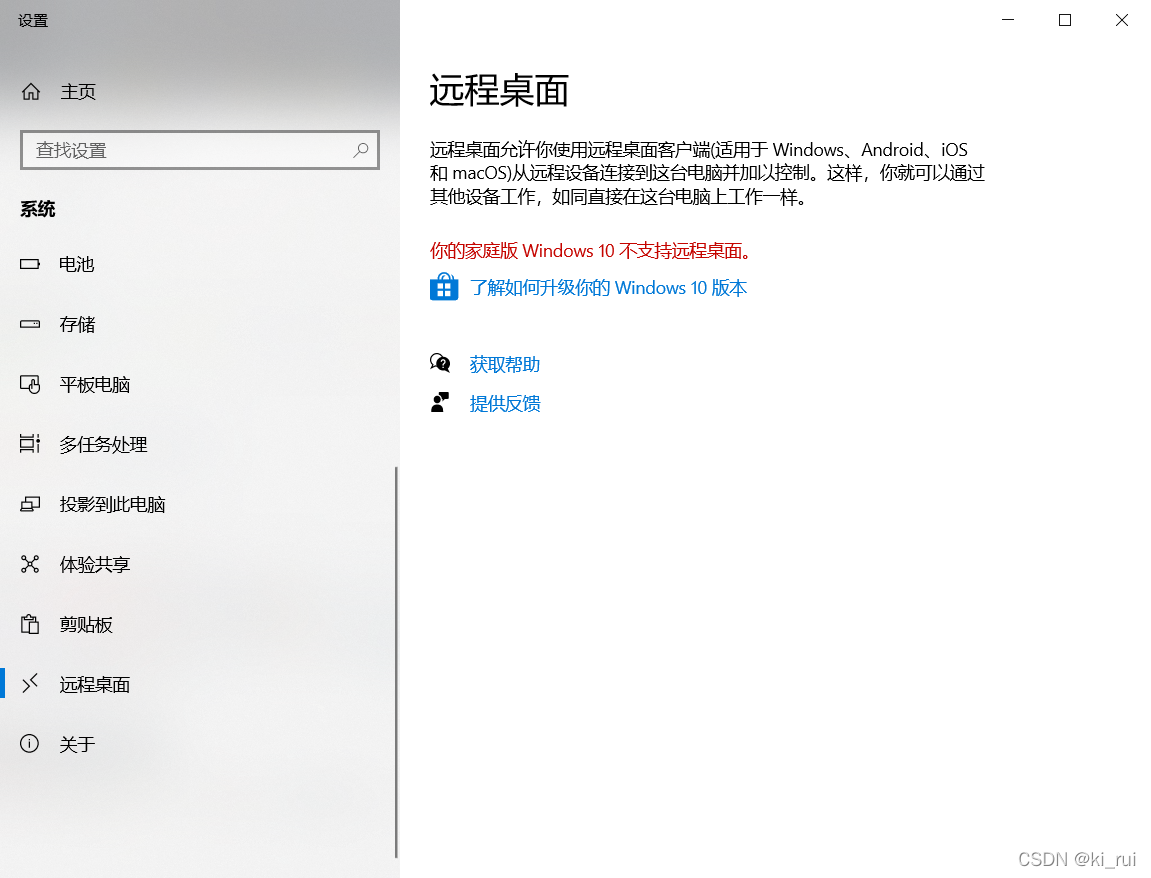
Task: Click the multitasking icon
Action: pyautogui.click(x=30, y=443)
